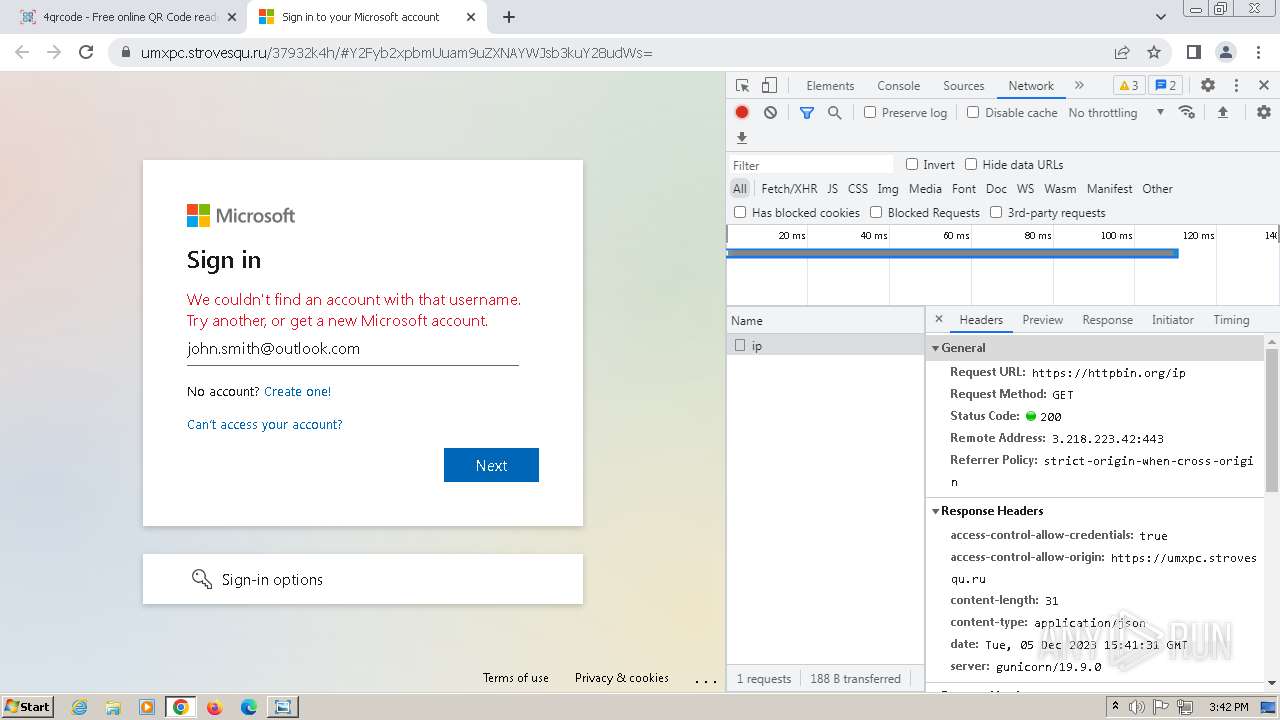
Task: Open the tab search chevron
Action: (1161, 17)
